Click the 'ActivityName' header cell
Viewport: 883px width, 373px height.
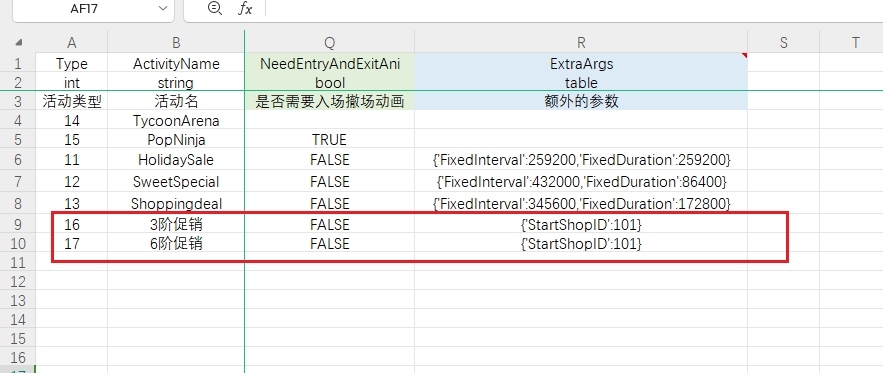[176, 64]
